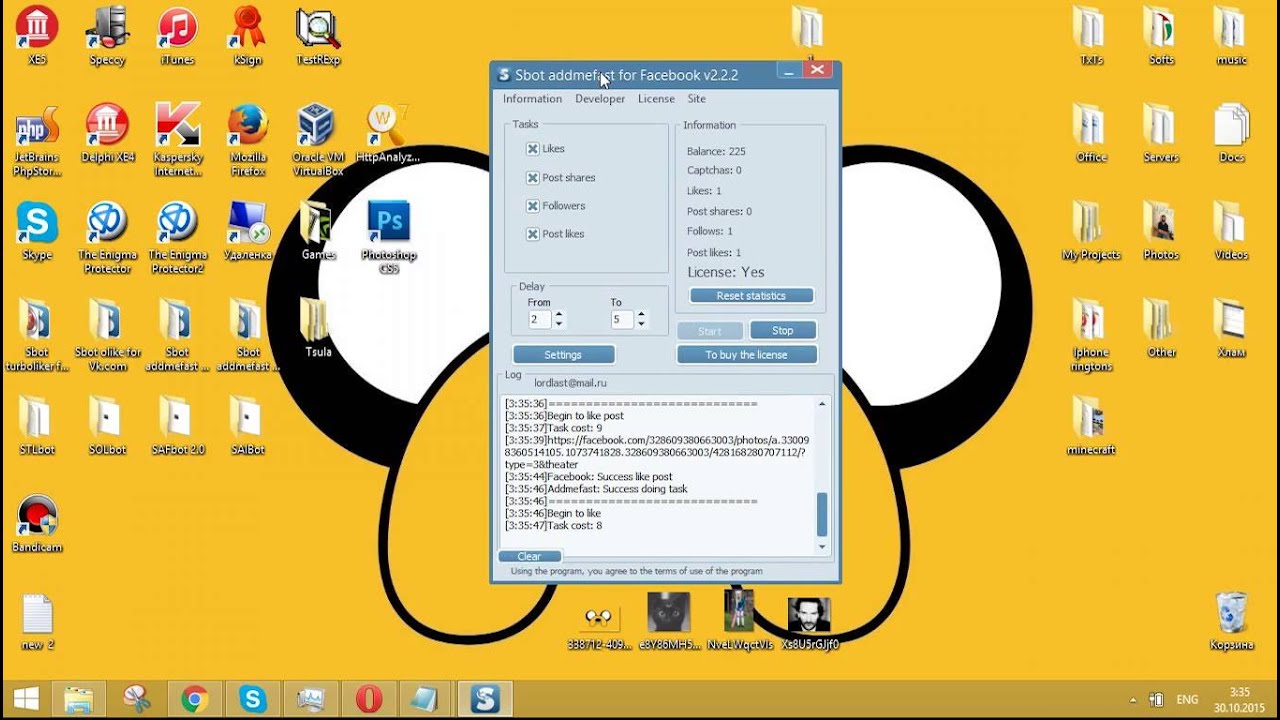This screenshot has width=1280, height=720.
Task: Increase the Delay To value
Action: (641, 315)
